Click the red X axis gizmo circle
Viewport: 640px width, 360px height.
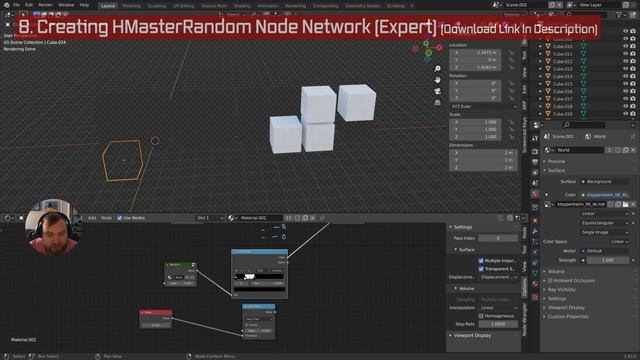tap(439, 48)
